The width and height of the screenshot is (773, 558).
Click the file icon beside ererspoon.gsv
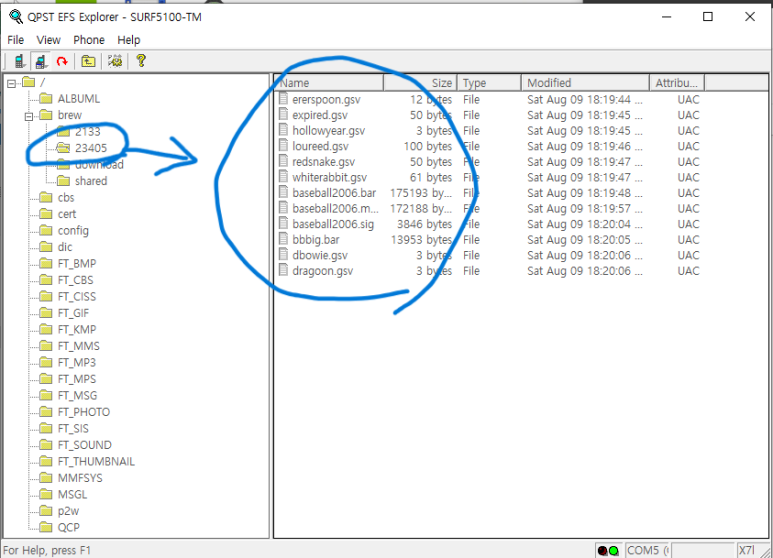(283, 99)
